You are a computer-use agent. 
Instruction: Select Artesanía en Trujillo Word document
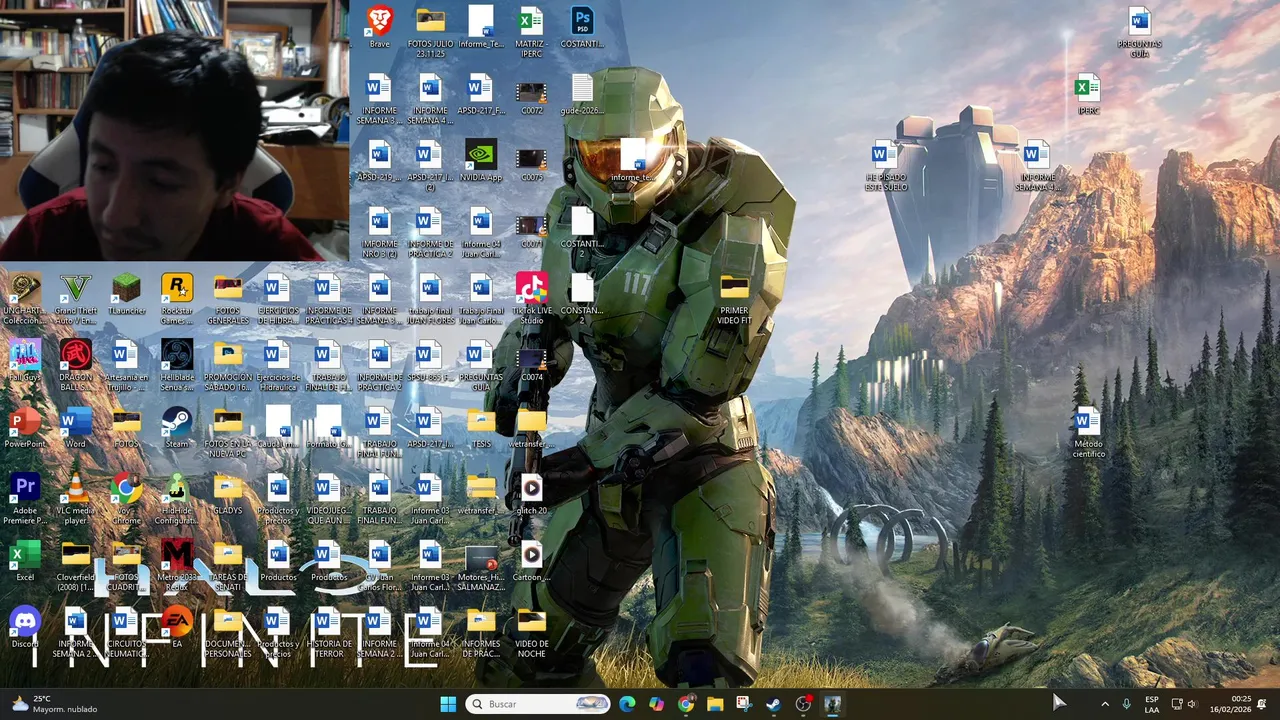click(x=126, y=365)
